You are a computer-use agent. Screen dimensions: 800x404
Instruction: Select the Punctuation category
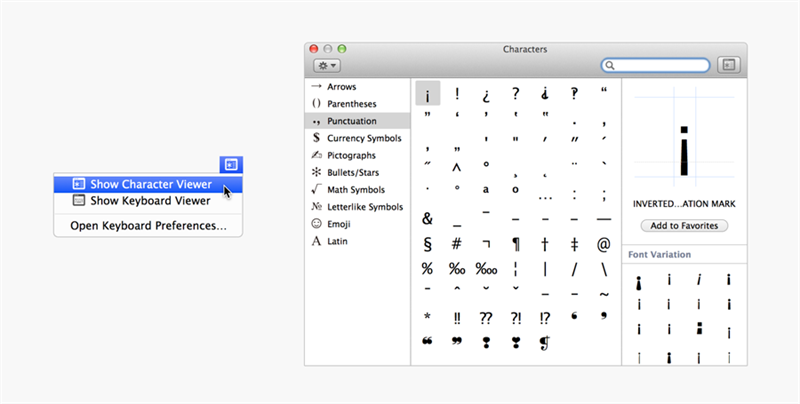pyautogui.click(x=357, y=121)
